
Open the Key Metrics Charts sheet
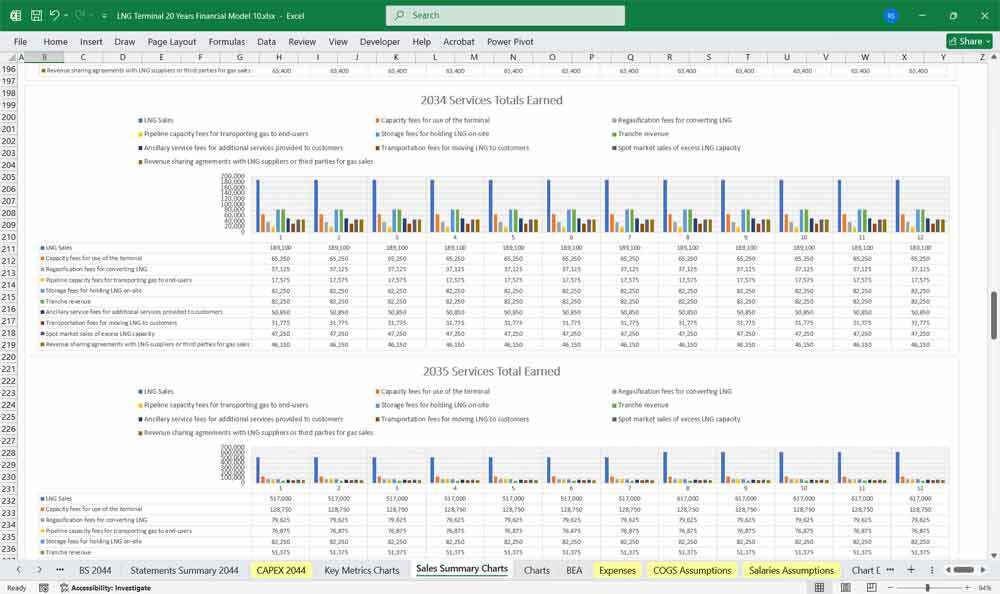click(362, 570)
